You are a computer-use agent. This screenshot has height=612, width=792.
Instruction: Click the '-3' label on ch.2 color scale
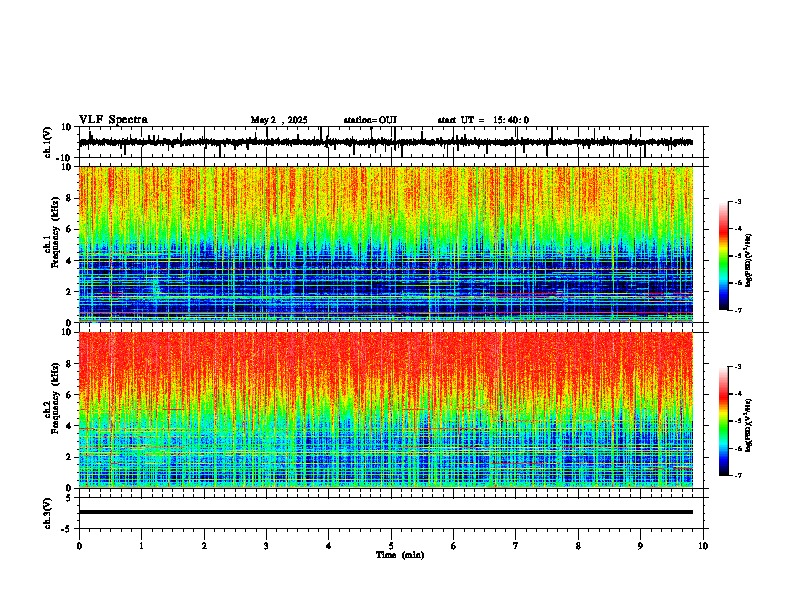click(738, 367)
